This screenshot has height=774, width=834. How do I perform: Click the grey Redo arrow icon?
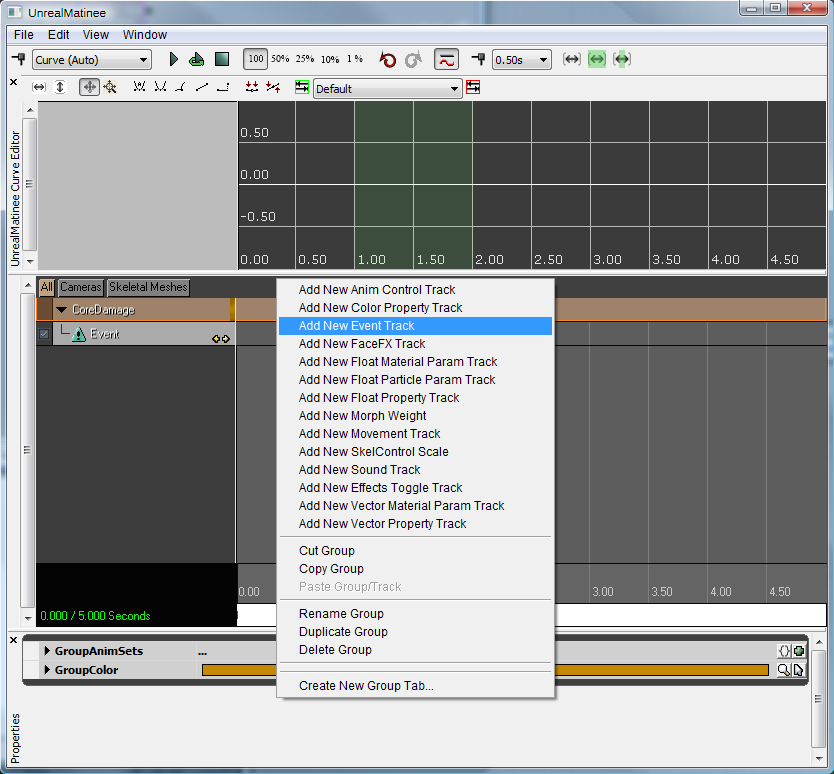click(x=413, y=60)
